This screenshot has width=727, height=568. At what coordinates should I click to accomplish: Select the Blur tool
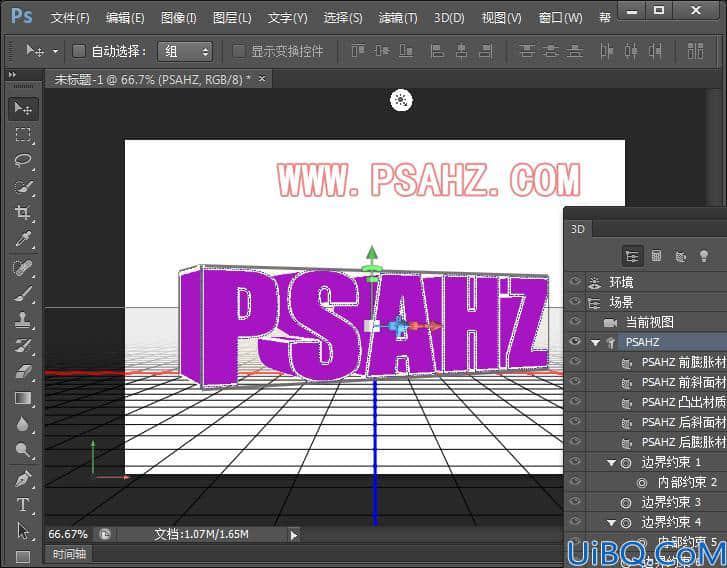(23, 424)
